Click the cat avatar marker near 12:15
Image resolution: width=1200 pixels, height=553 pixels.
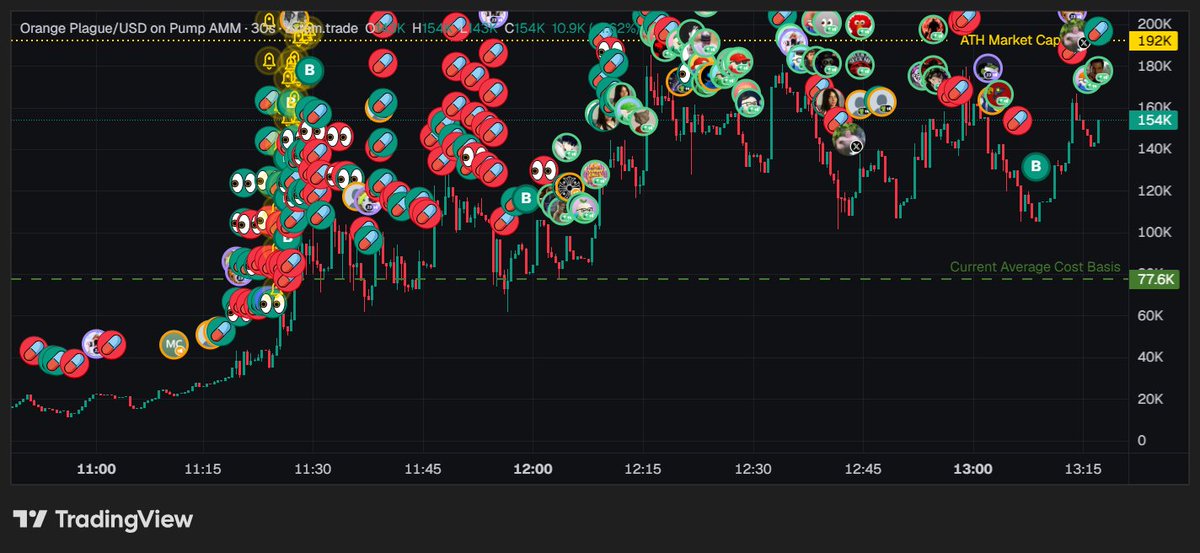tap(641, 120)
